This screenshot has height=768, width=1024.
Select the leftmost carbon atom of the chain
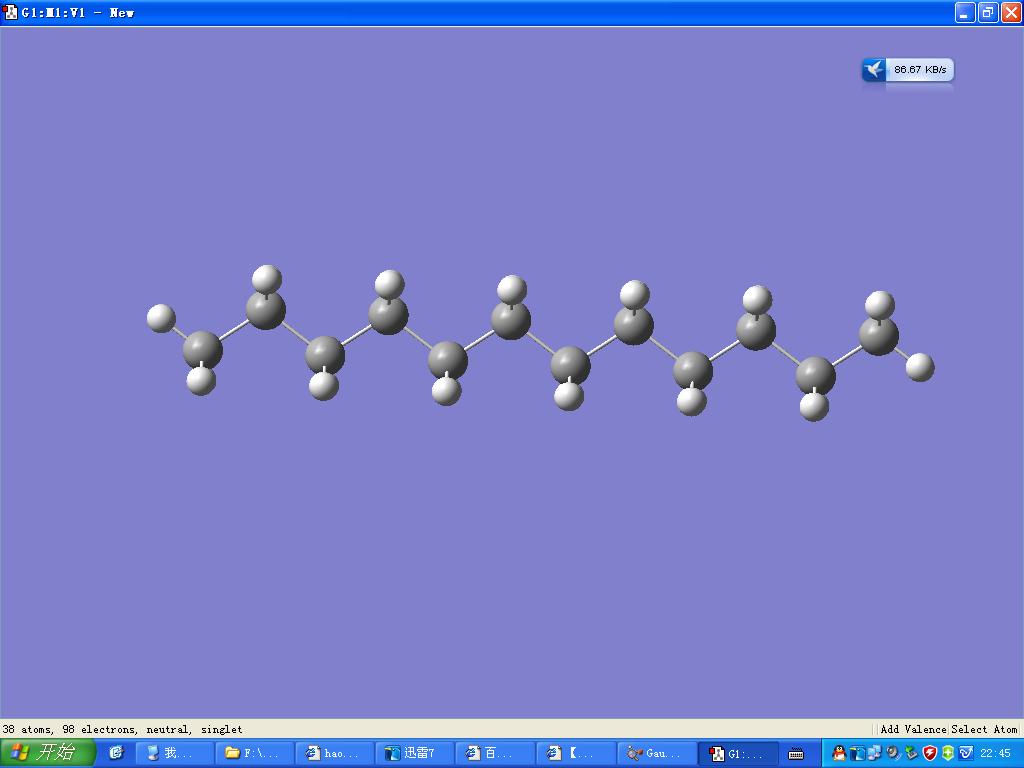point(202,349)
